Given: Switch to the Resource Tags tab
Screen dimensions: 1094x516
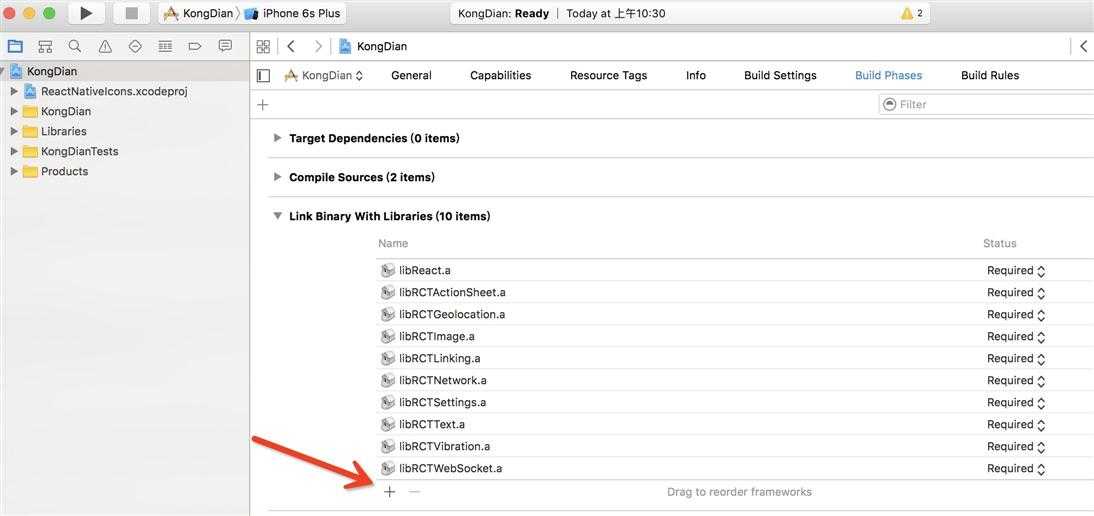Looking at the screenshot, I should click(x=608, y=75).
